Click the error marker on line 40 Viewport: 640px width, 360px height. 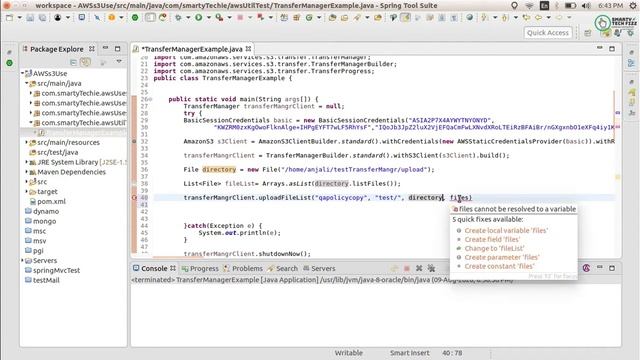134,198
